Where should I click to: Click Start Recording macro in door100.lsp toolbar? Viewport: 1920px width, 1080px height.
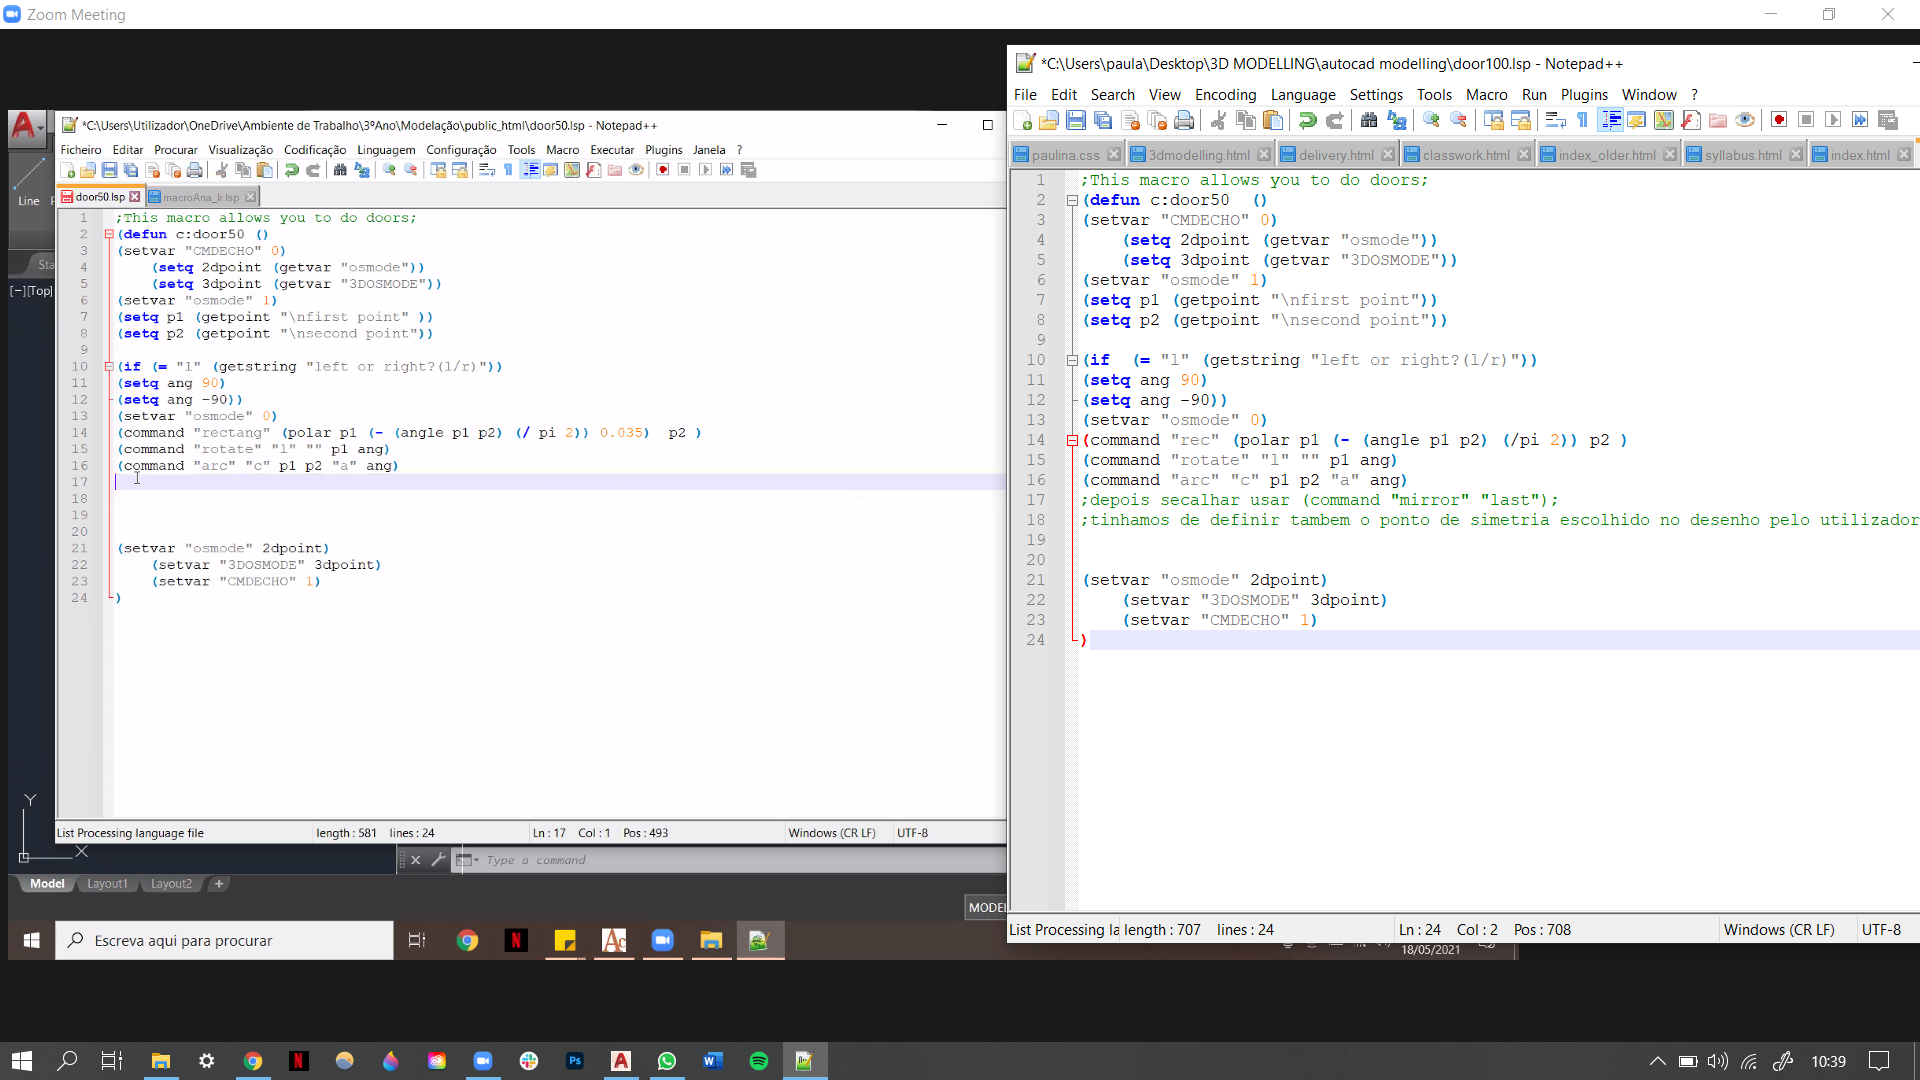point(1779,121)
